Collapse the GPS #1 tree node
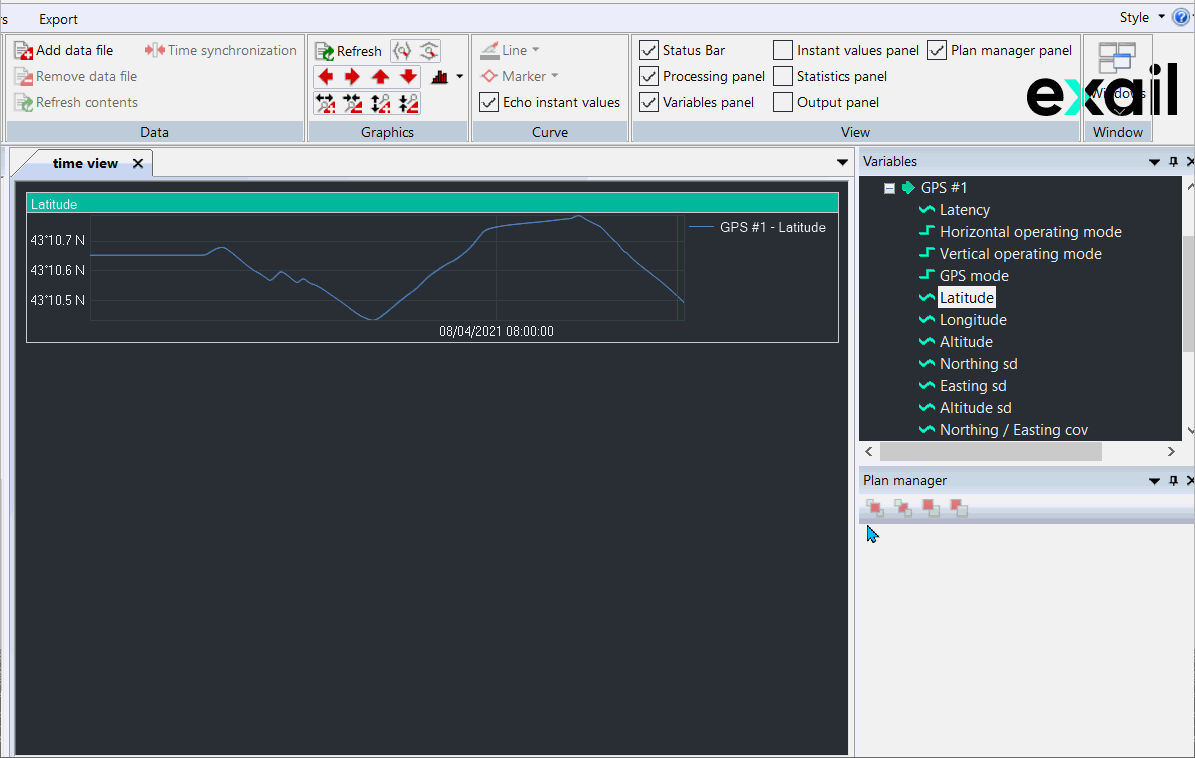 [x=889, y=188]
